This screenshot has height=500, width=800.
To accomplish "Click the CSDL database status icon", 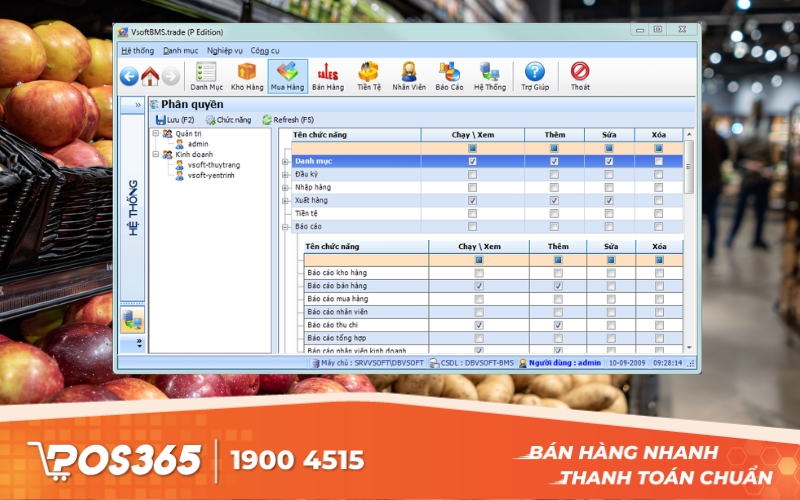I will click(434, 363).
